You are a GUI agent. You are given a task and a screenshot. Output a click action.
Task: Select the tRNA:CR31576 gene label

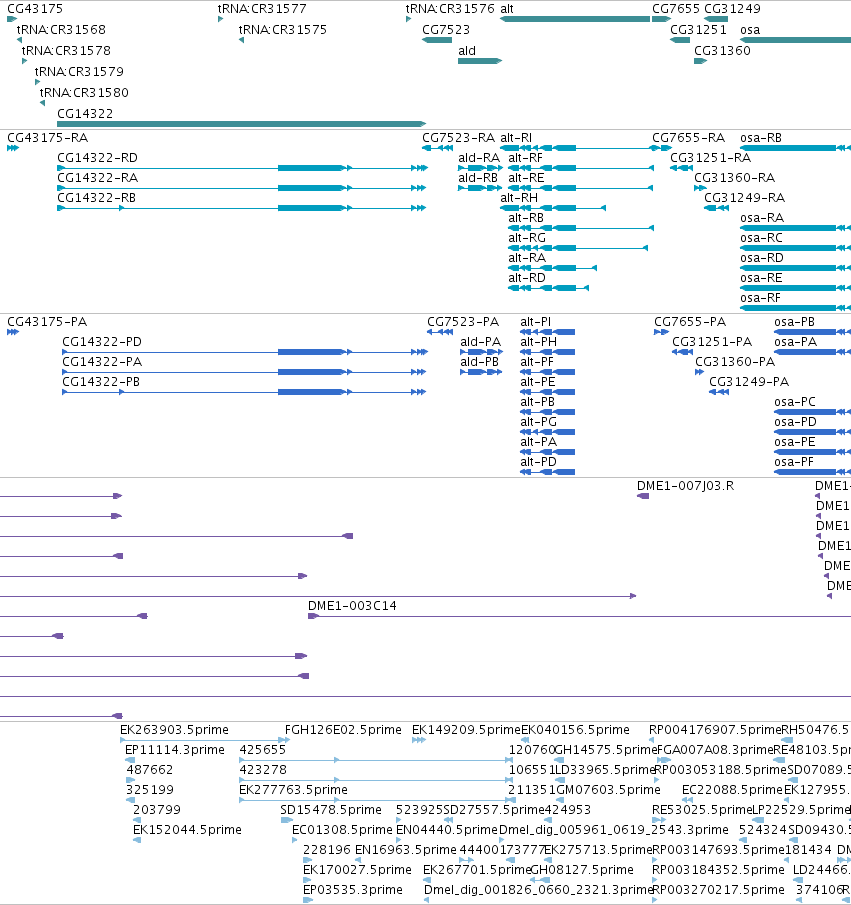[x=450, y=9]
